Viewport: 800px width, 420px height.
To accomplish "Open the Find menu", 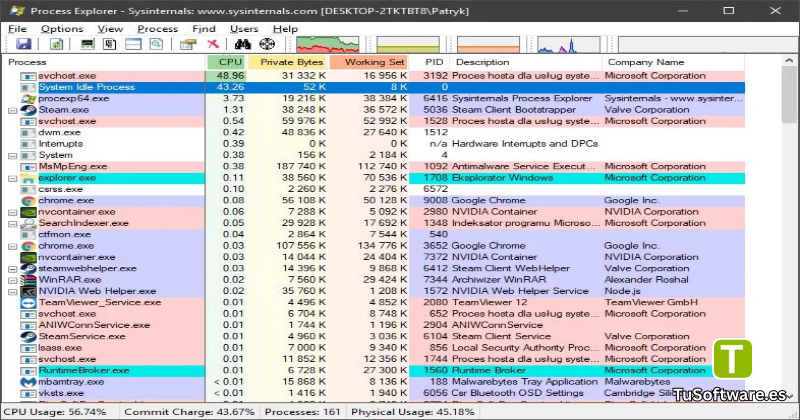I will pyautogui.click(x=204, y=29).
